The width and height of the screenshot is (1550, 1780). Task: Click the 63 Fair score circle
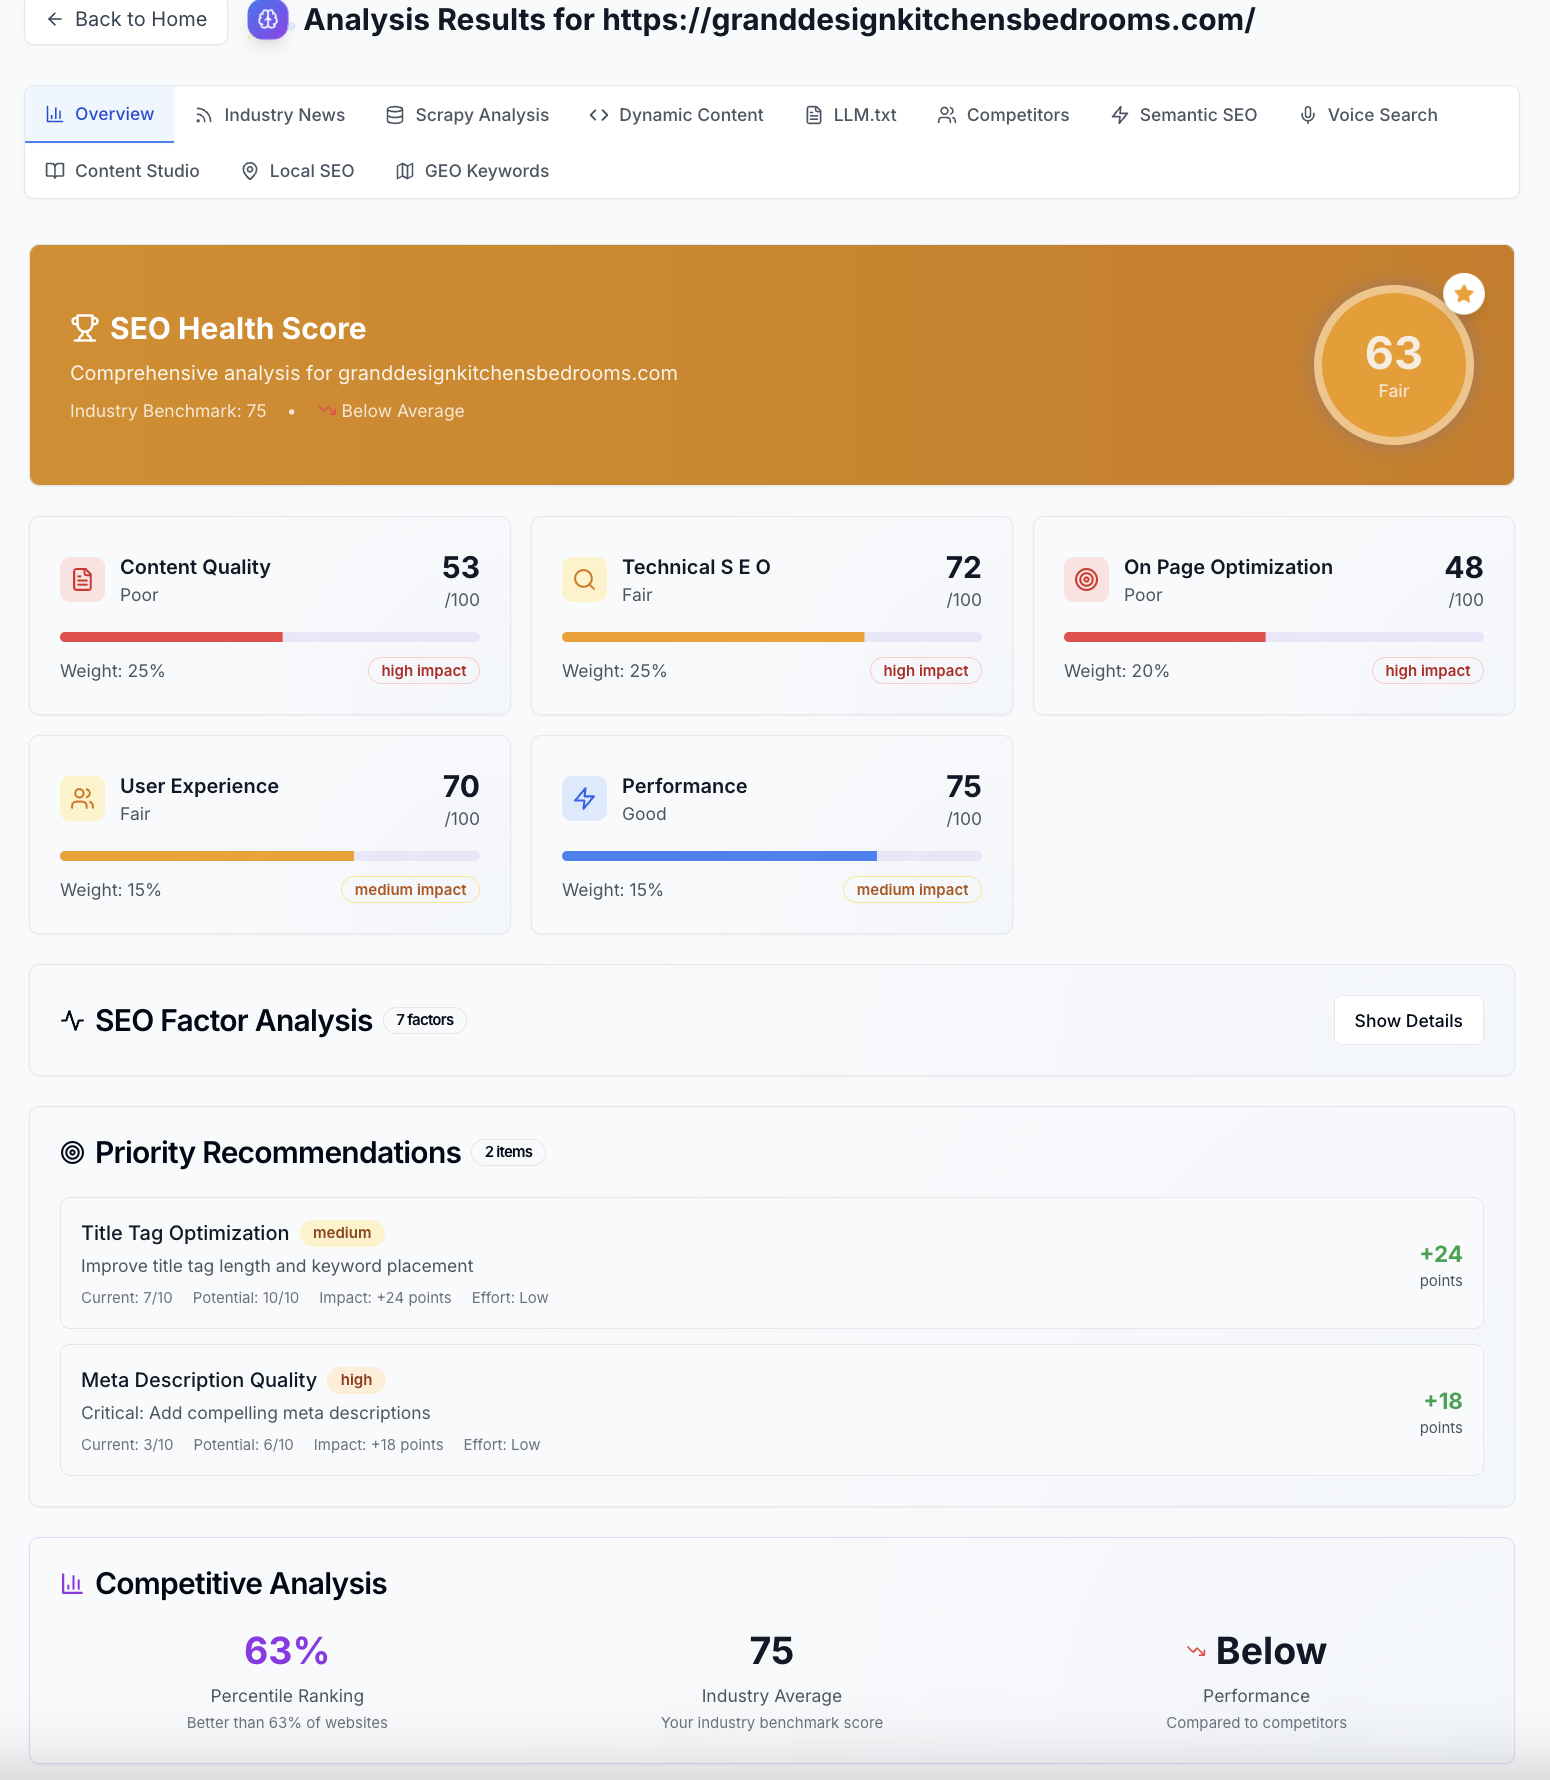(1393, 365)
